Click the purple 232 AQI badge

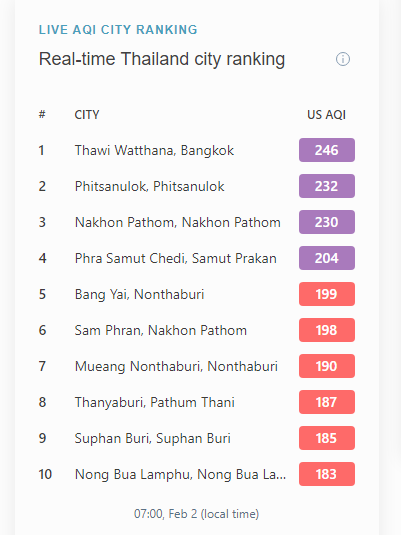327,186
